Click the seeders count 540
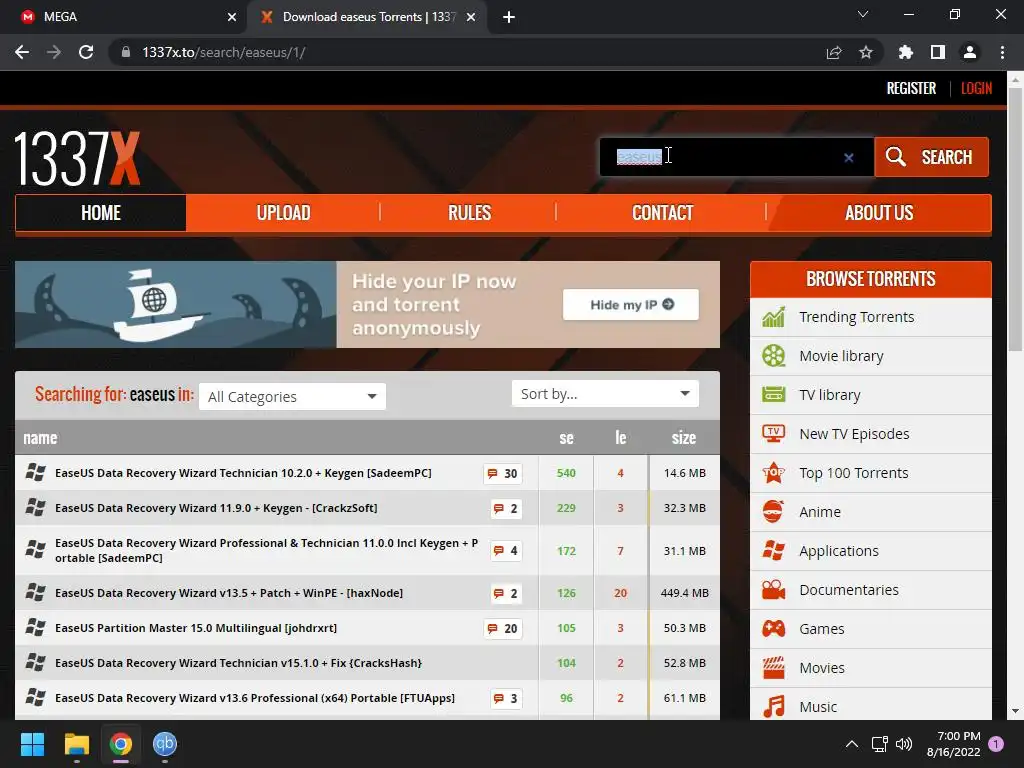The width and height of the screenshot is (1024, 768). pos(566,473)
